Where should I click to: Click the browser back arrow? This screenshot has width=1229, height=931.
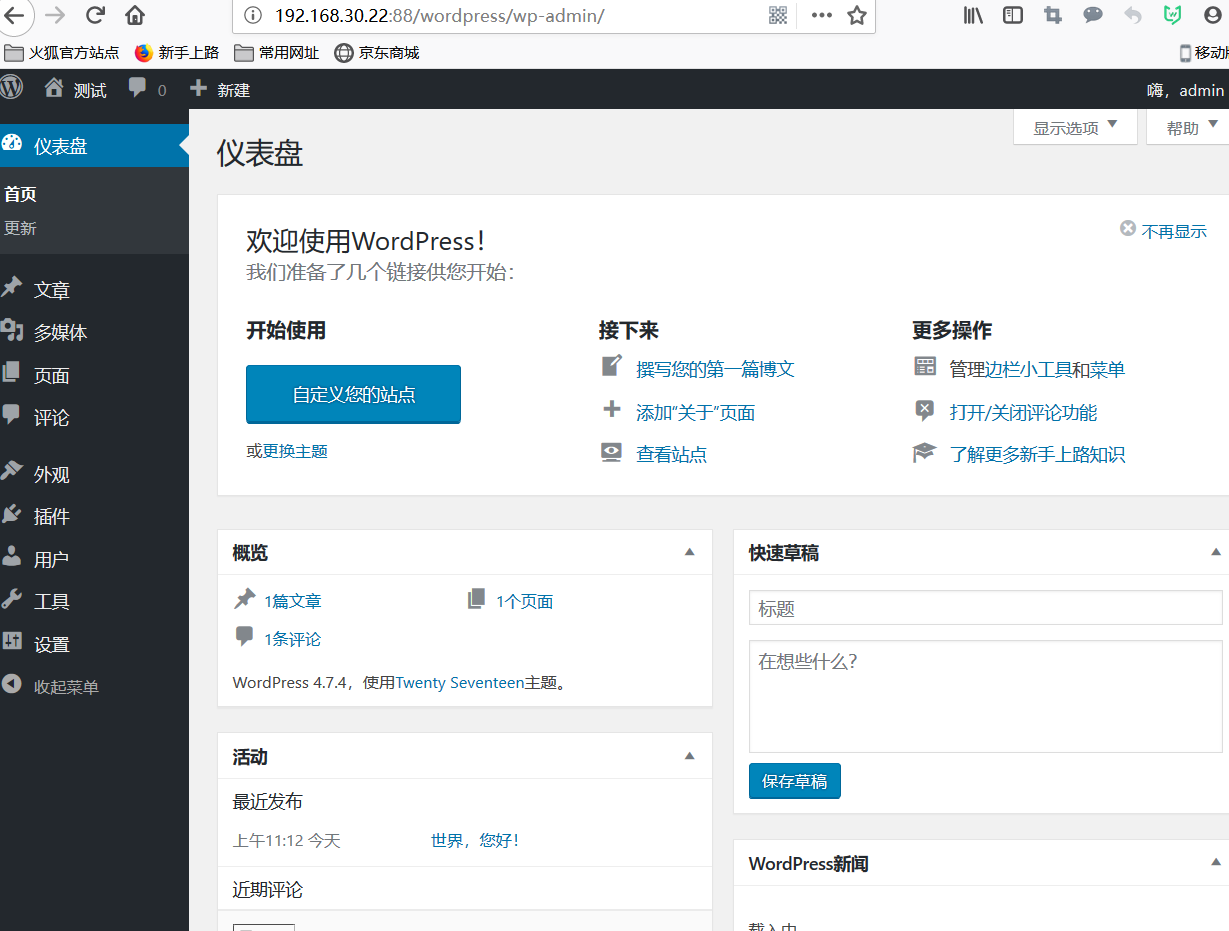click(x=14, y=15)
